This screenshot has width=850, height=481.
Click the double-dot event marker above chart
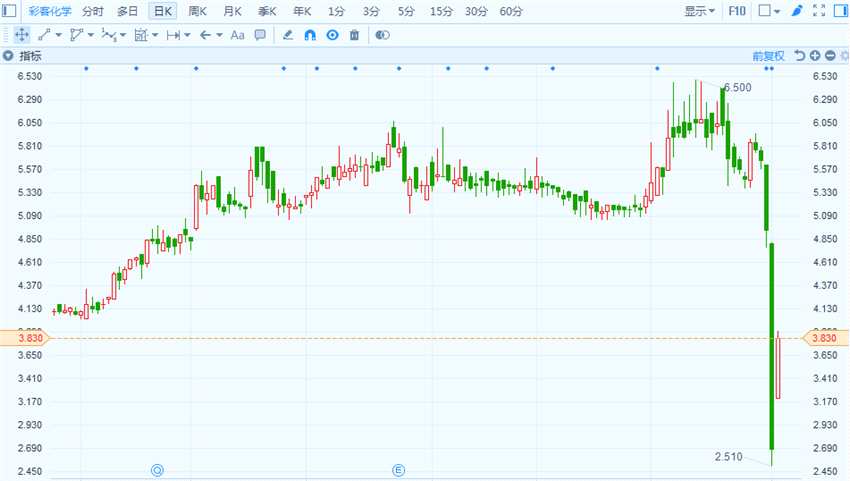(769, 68)
